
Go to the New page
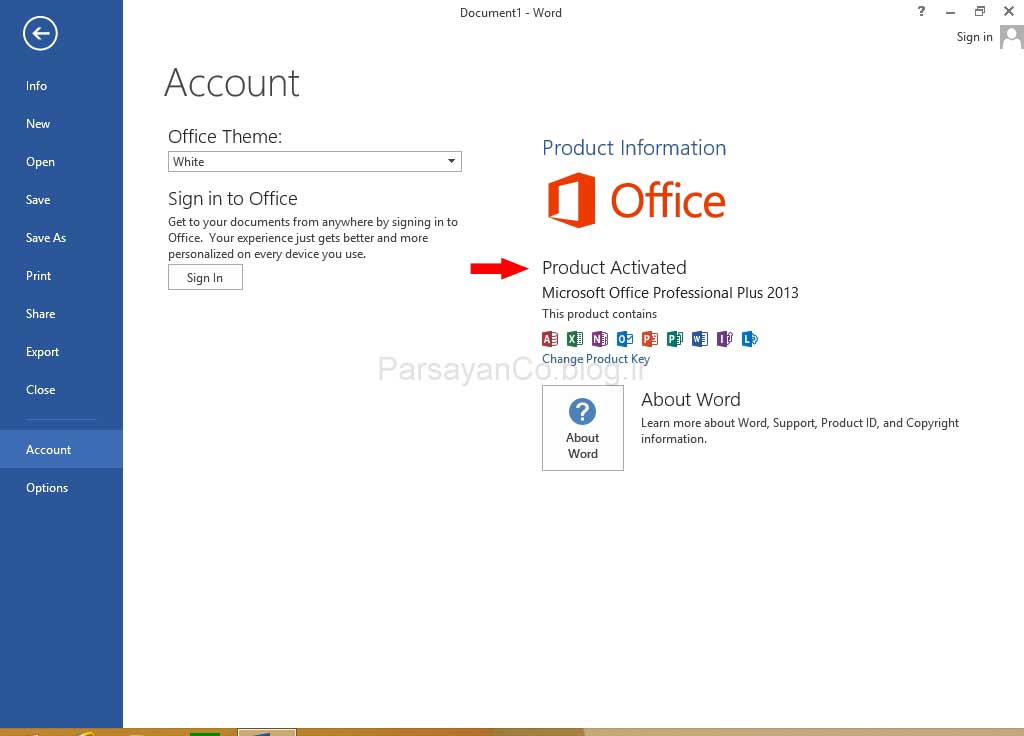pyautogui.click(x=61, y=123)
